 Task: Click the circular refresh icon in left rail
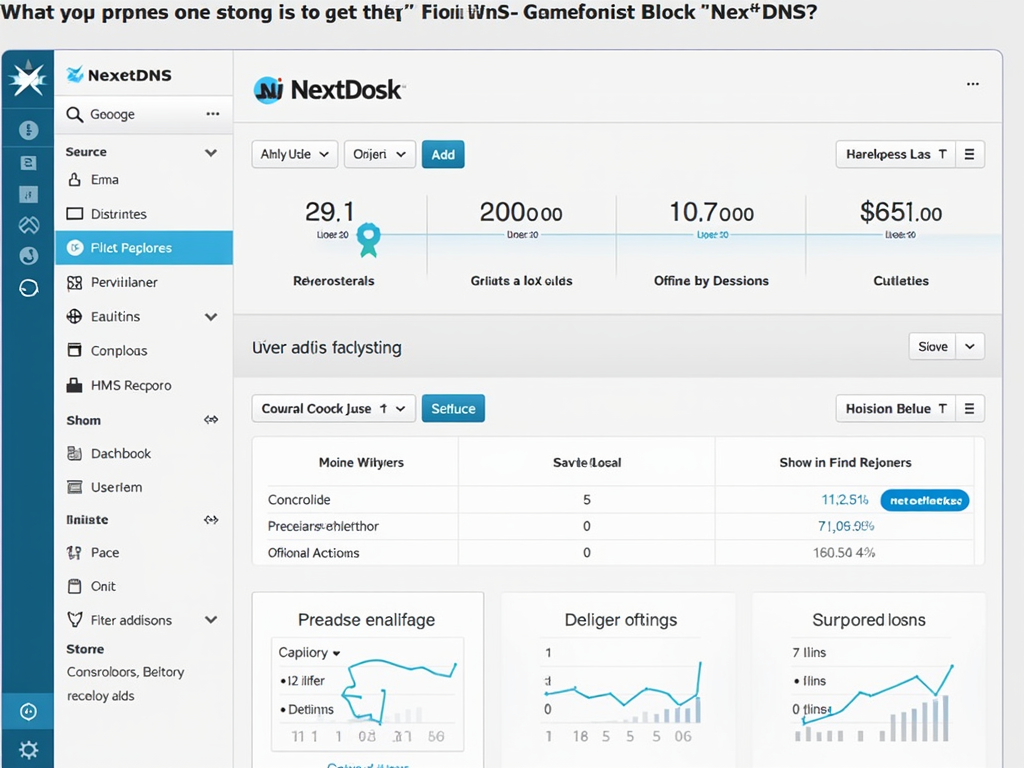coord(28,288)
